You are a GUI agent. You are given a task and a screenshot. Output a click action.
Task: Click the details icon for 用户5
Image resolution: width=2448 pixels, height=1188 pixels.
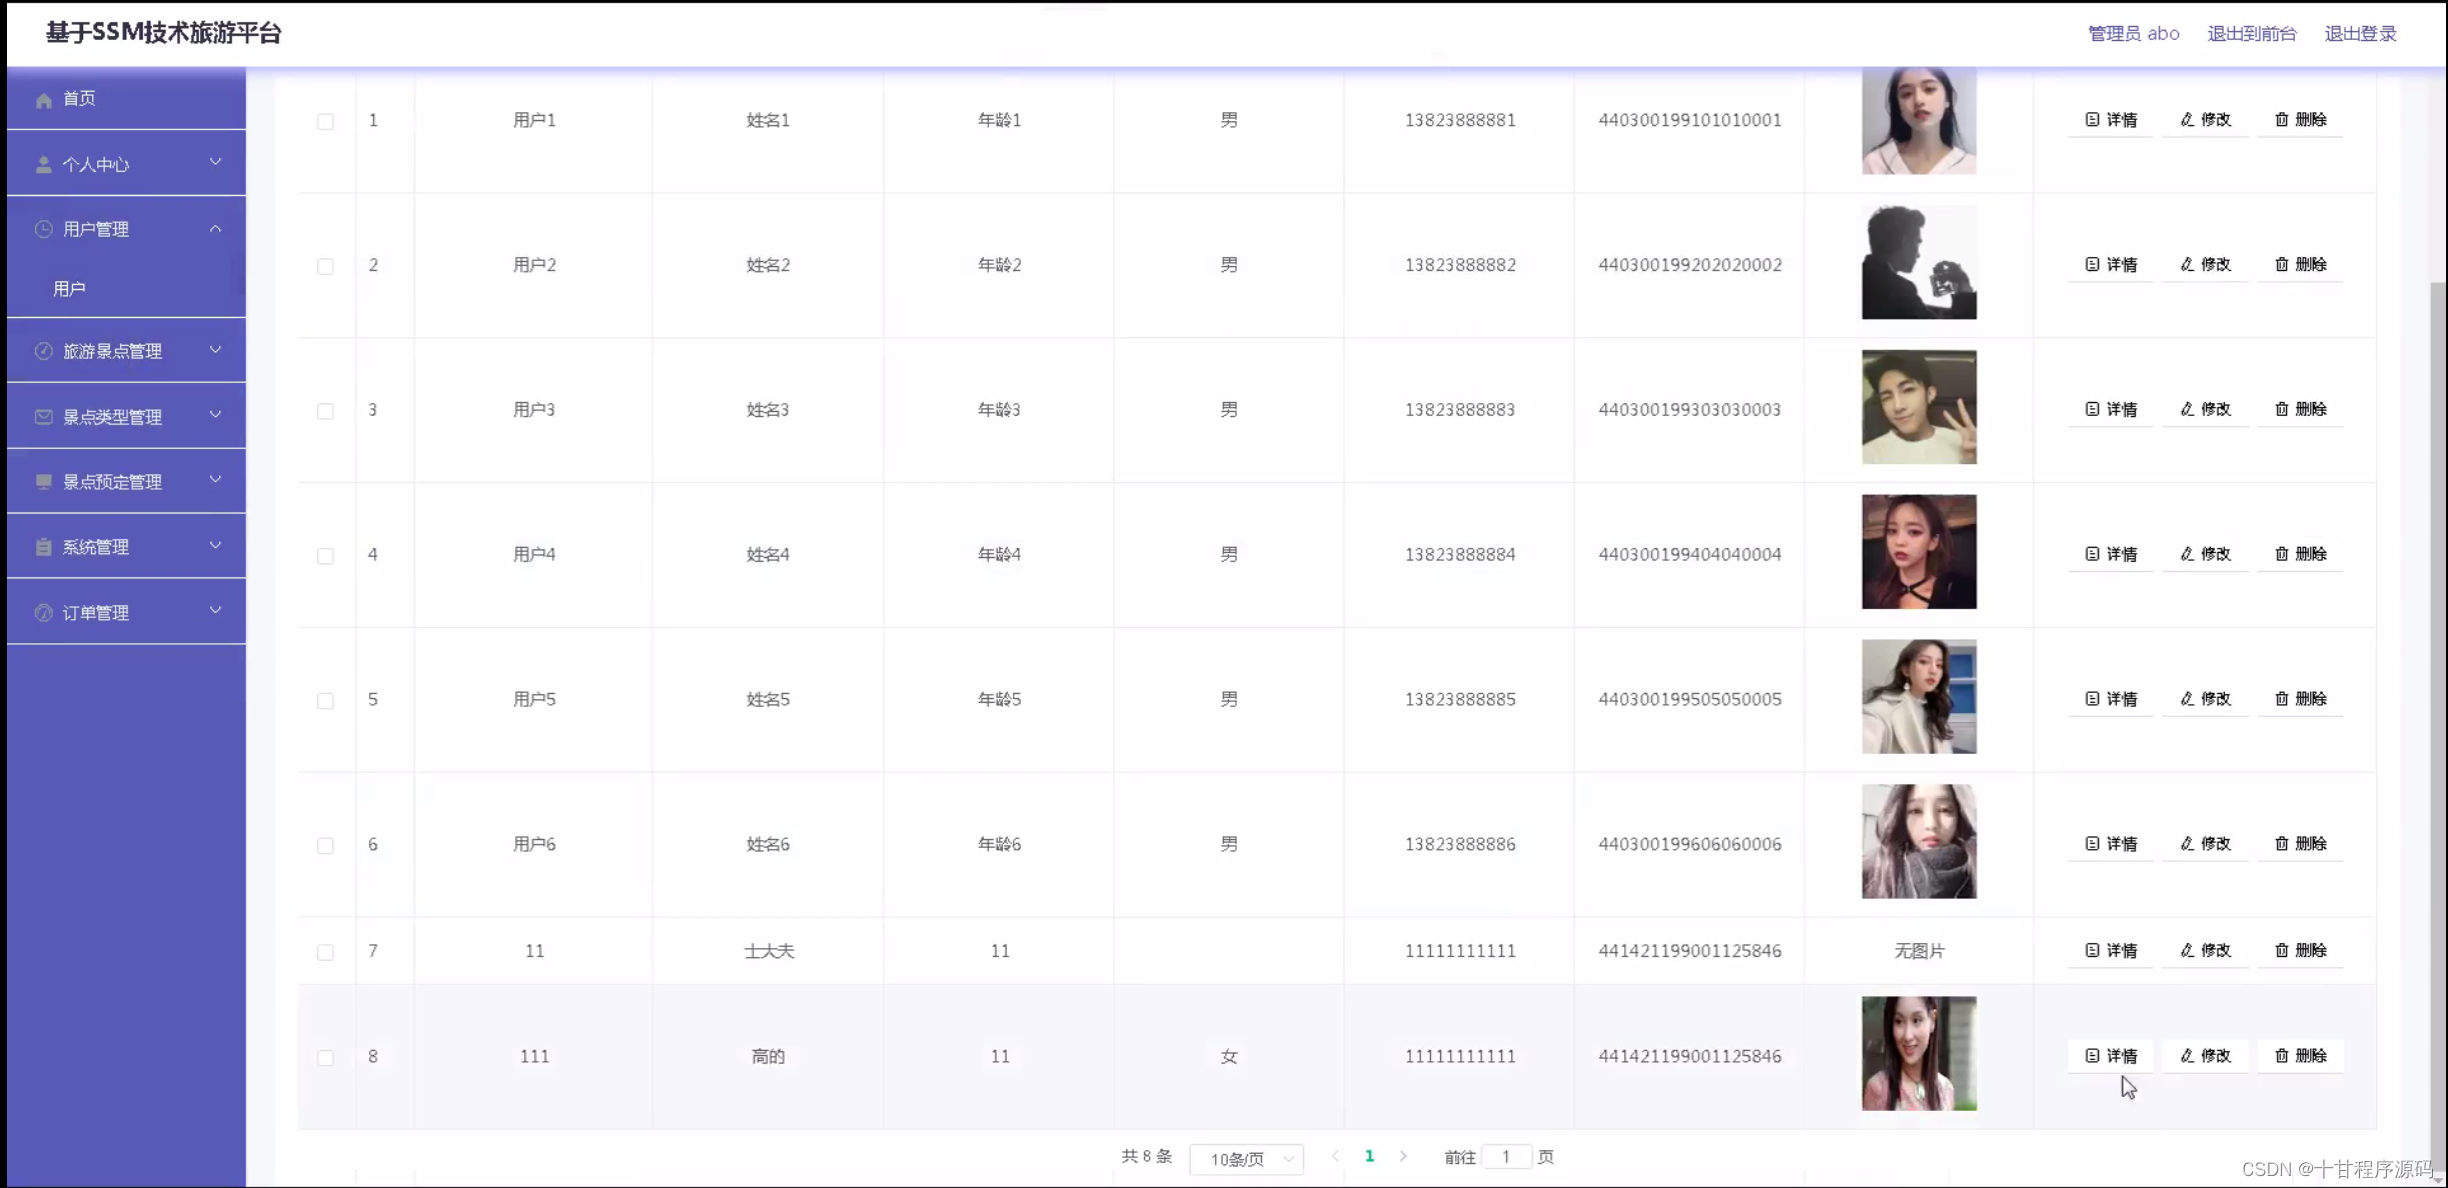(2092, 699)
